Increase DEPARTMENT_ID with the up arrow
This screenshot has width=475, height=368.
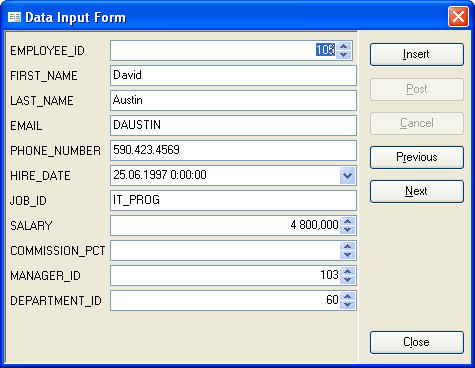click(348, 296)
